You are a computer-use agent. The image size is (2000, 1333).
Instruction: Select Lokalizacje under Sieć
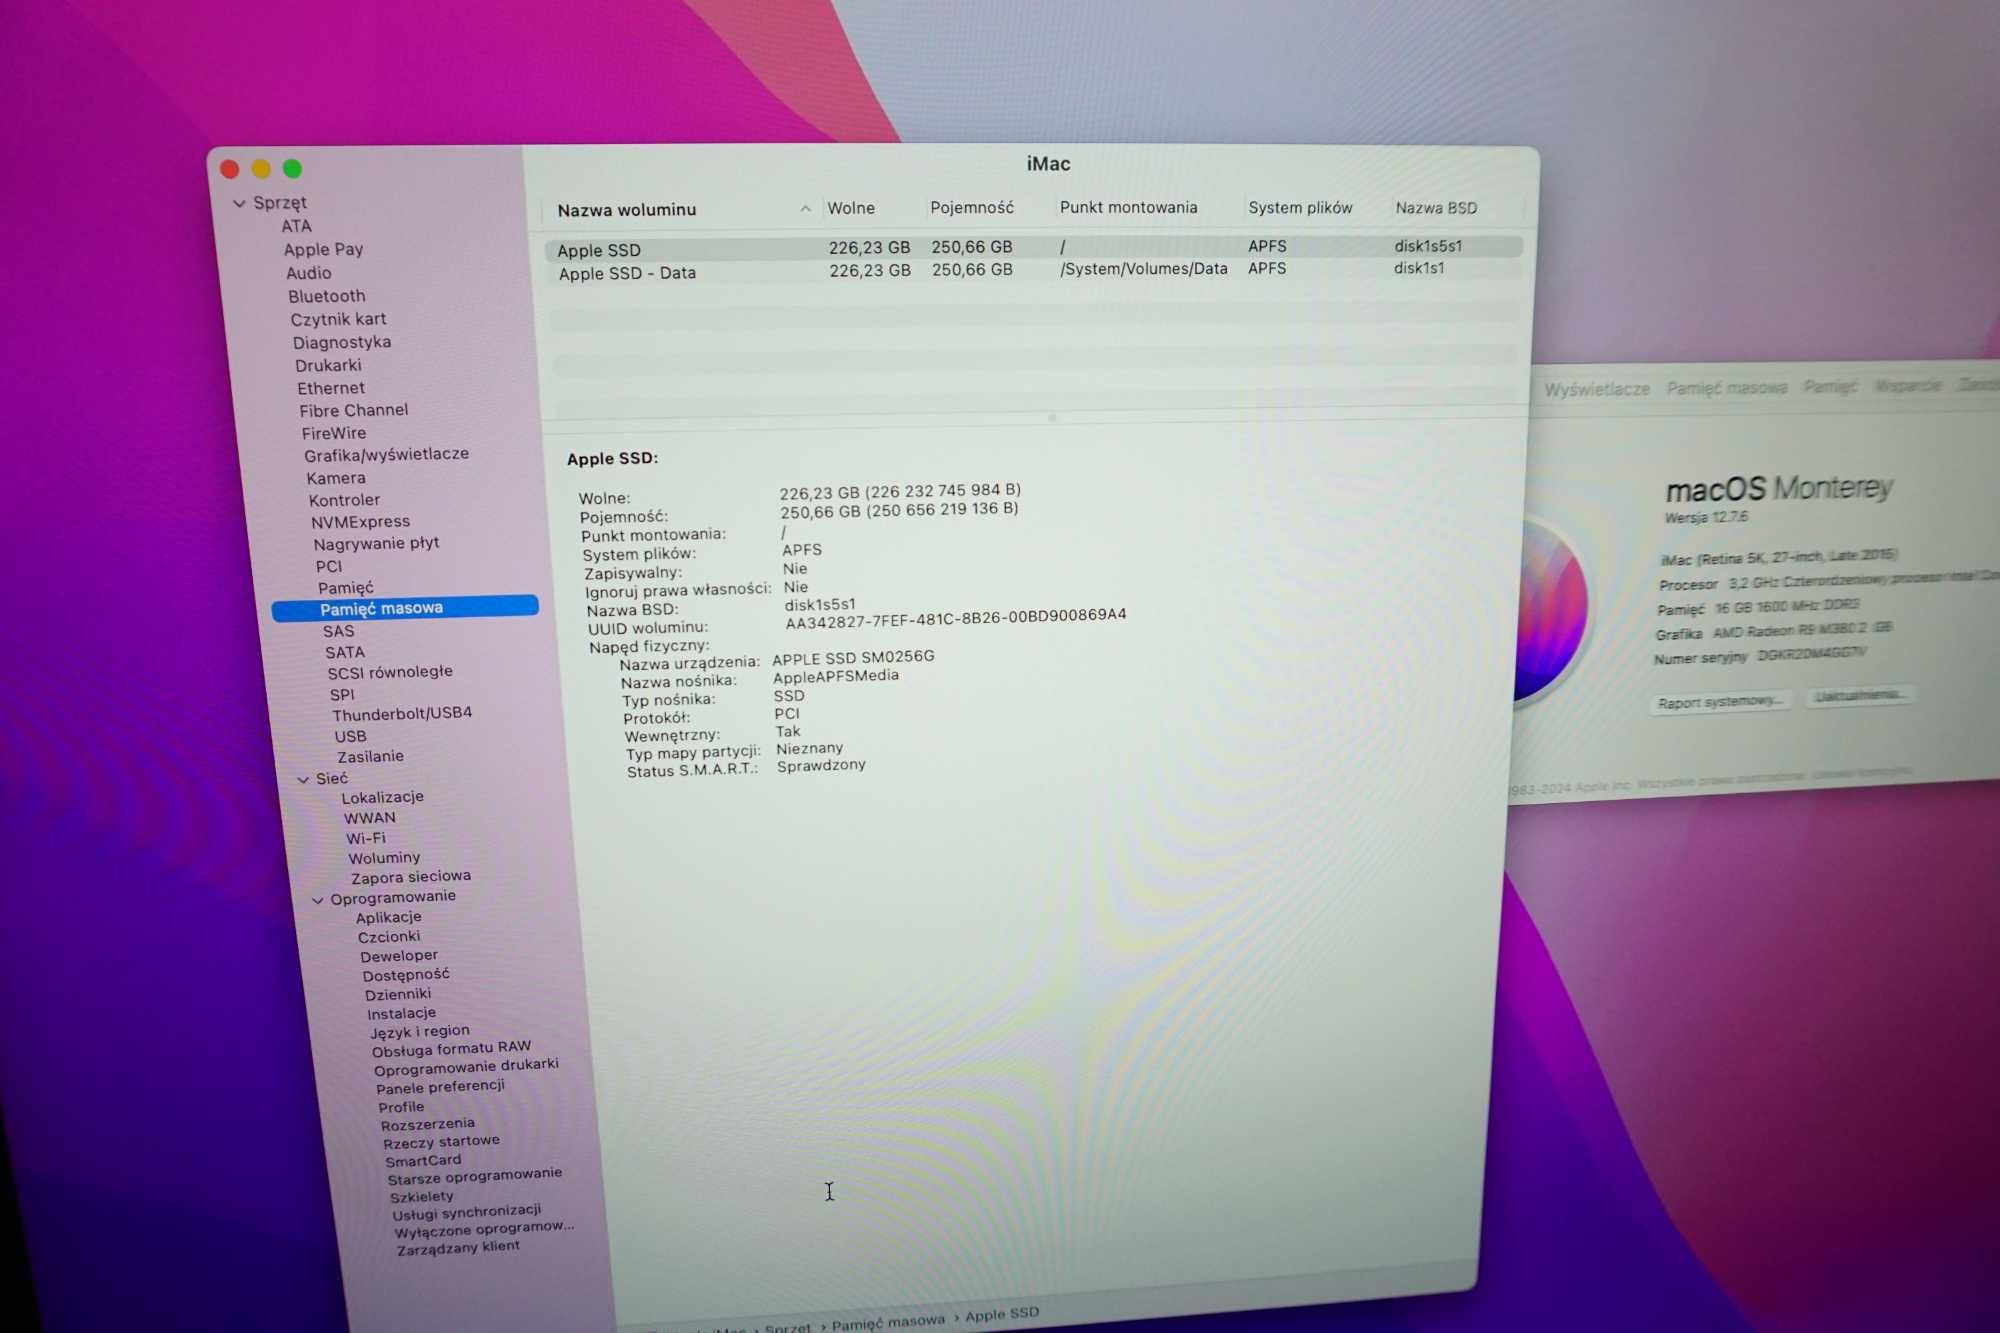[382, 797]
